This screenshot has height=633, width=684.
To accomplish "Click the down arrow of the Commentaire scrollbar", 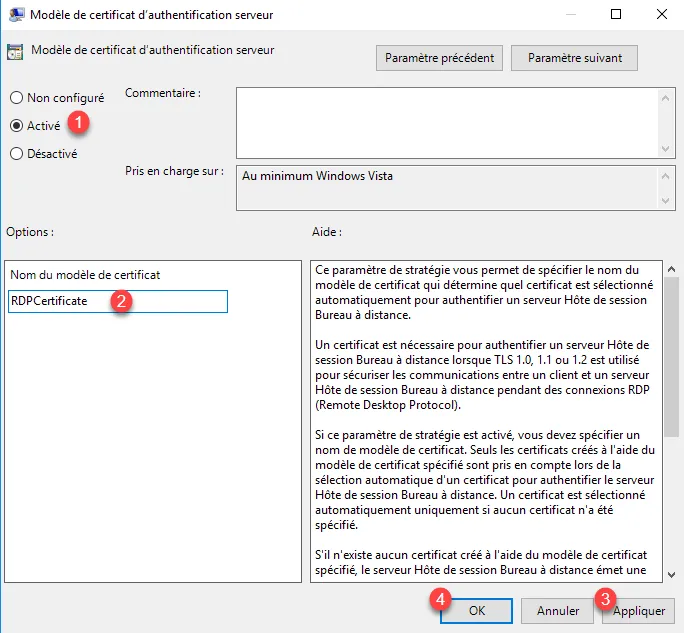I will click(667, 148).
